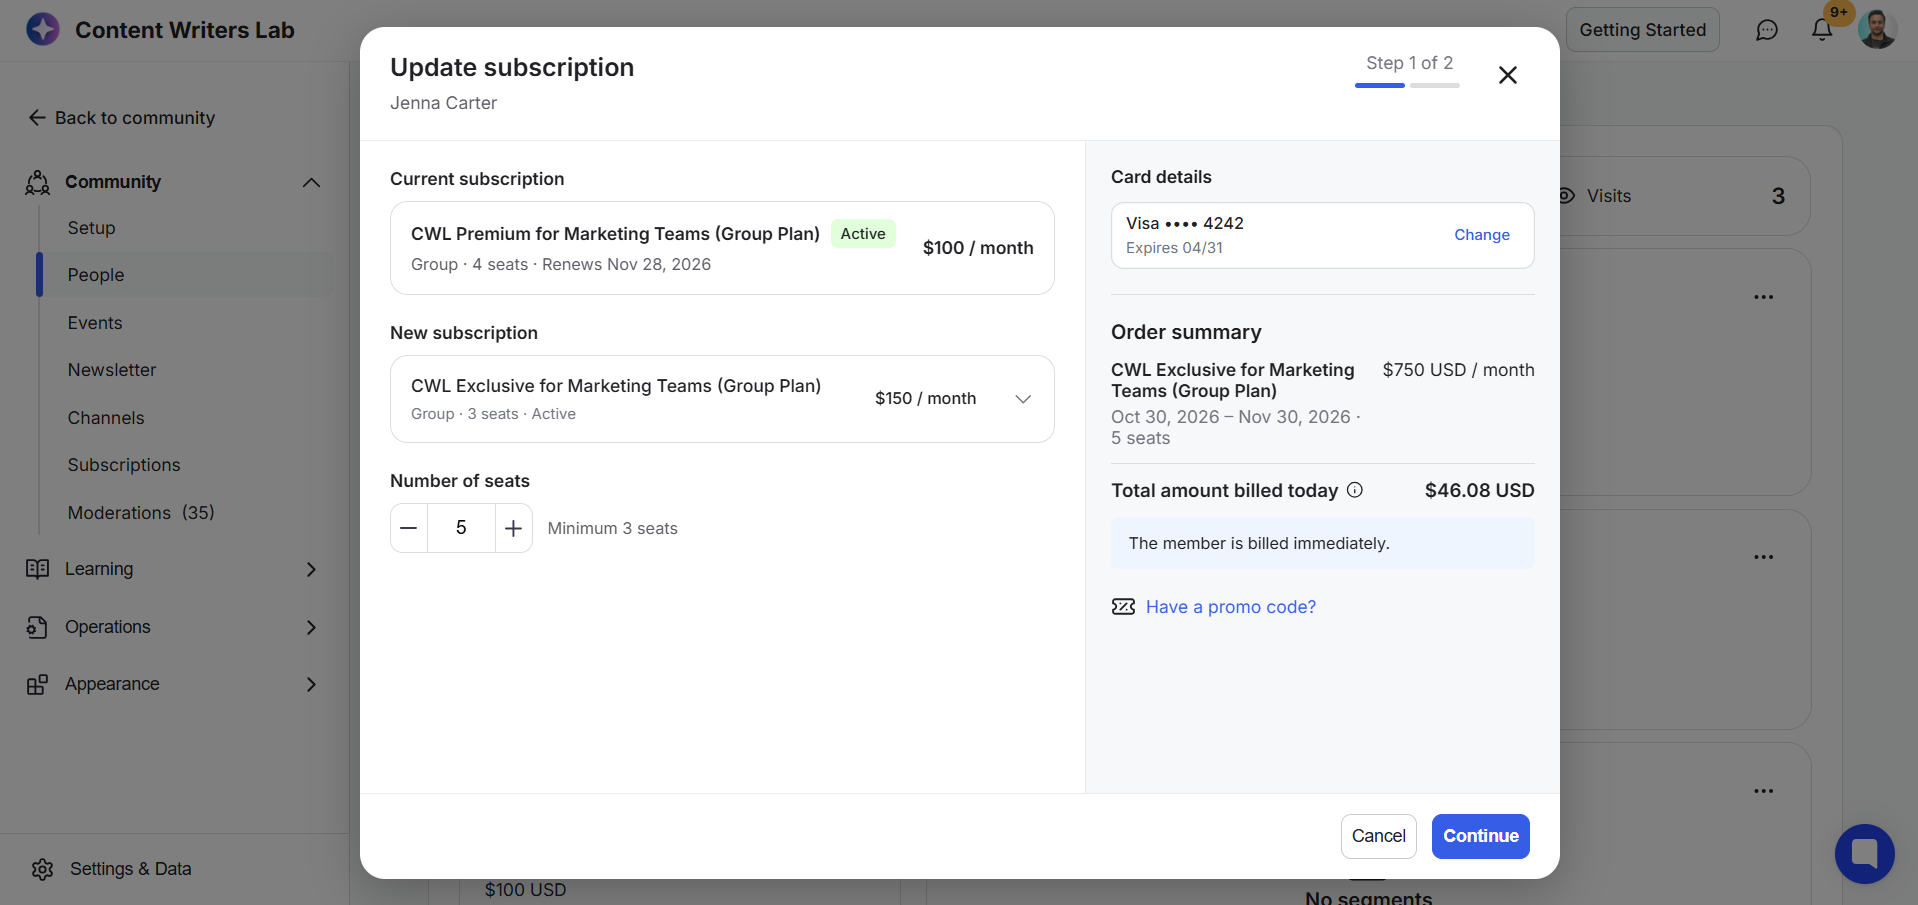1918x905 pixels.
Task: Open the chat messages icon
Action: point(1767,30)
